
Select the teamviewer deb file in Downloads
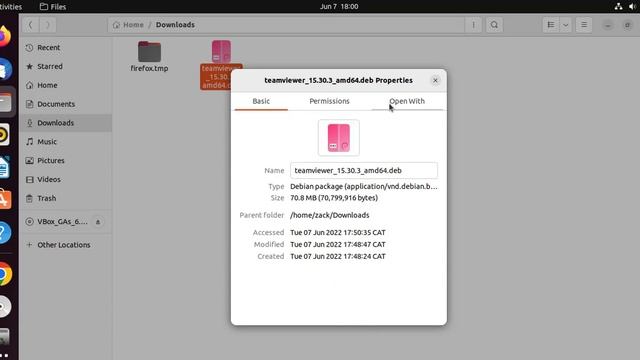coord(221,64)
